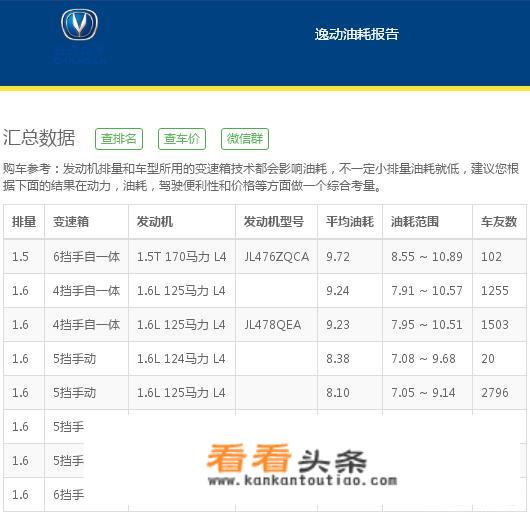Click the range 7.05 ~ 9.14
This screenshot has width=530, height=515.
pyautogui.click(x=423, y=393)
